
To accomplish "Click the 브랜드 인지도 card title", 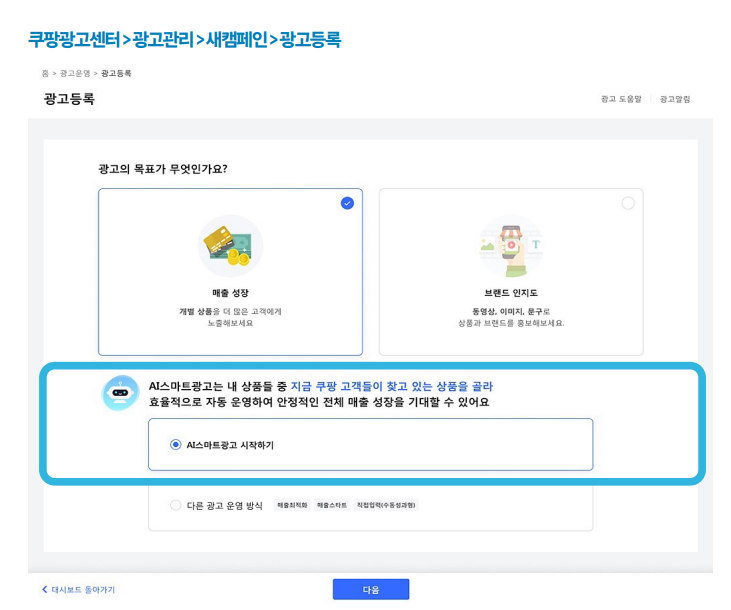I will coord(511,293).
